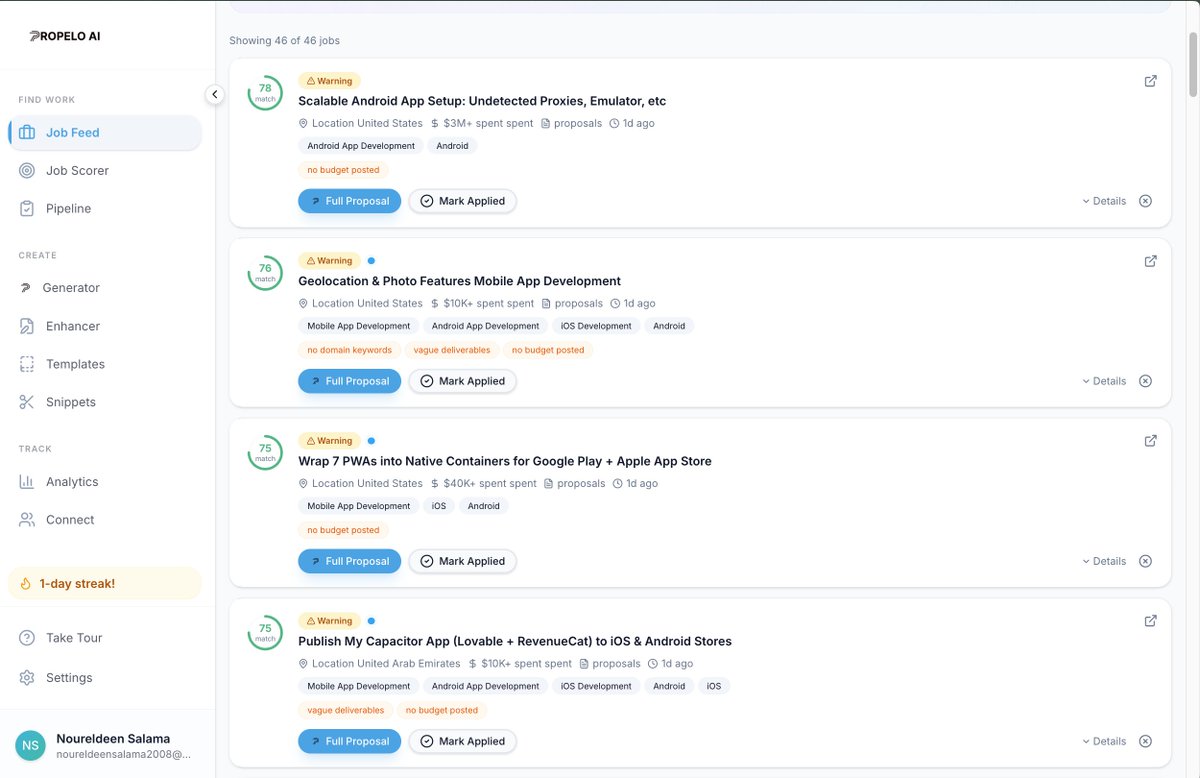Mark the Capacitor App job as applied
Image resolution: width=1200 pixels, height=778 pixels.
[x=462, y=741]
